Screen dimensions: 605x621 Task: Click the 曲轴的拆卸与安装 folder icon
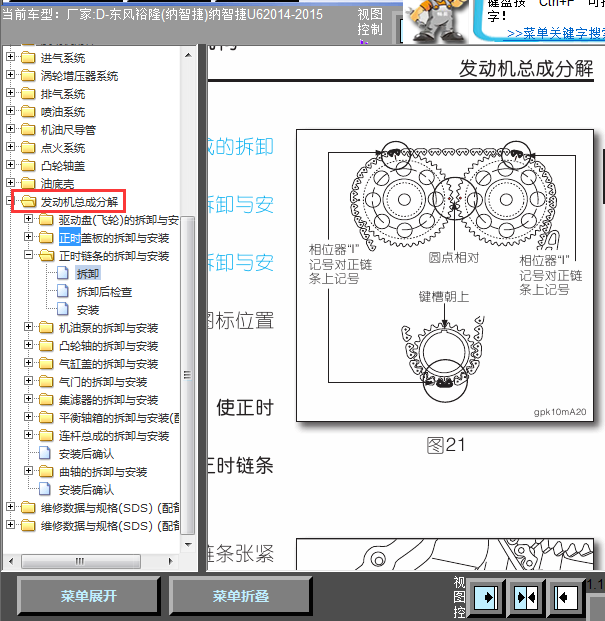pyautogui.click(x=46, y=472)
